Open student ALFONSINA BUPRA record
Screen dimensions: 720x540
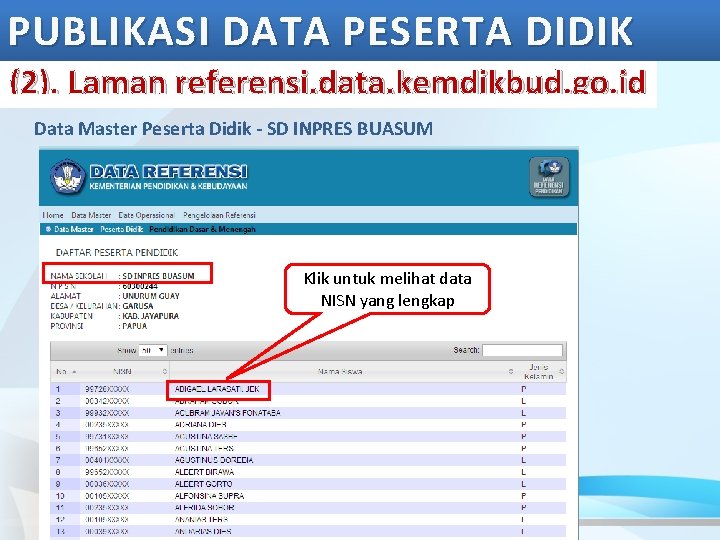point(209,496)
